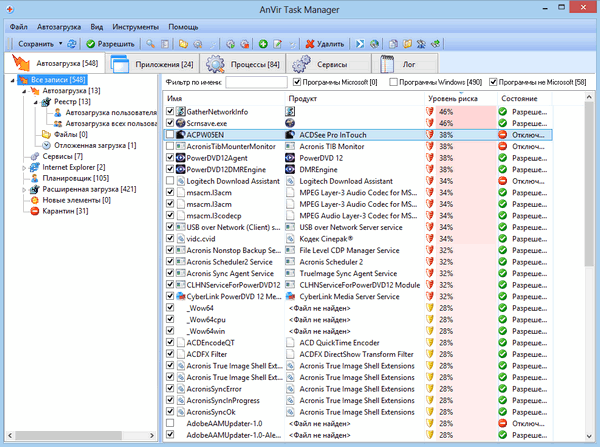
Task: Click the gear icon on Процессы tab
Action: pos(217,64)
